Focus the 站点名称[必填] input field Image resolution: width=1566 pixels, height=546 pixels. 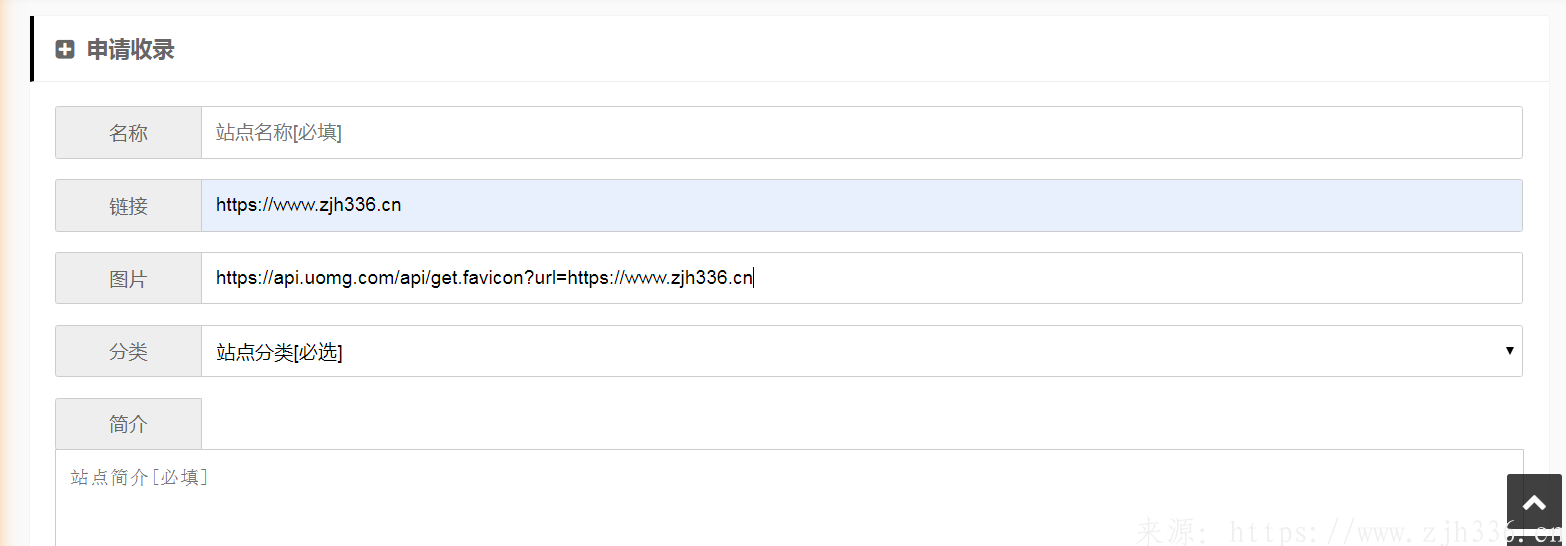[x=861, y=132]
